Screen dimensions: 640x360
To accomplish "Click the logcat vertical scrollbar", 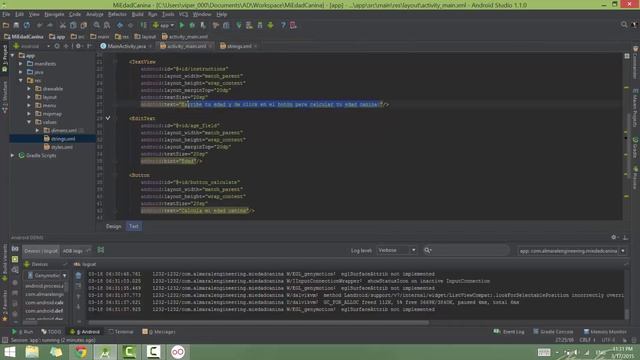I will 626,314.
